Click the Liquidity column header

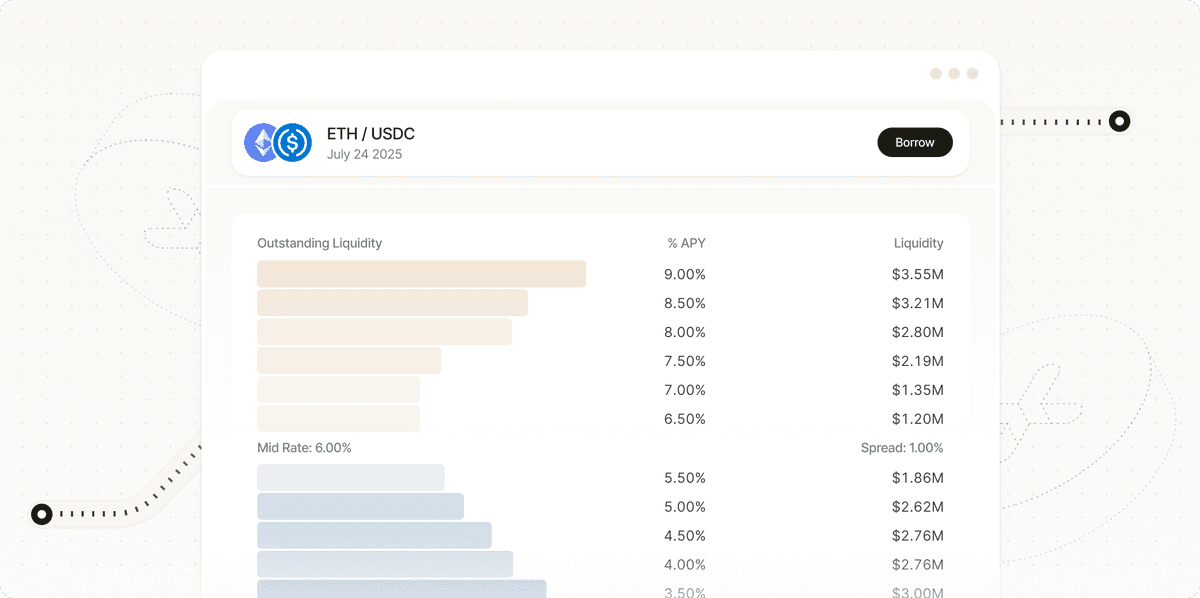pos(918,243)
